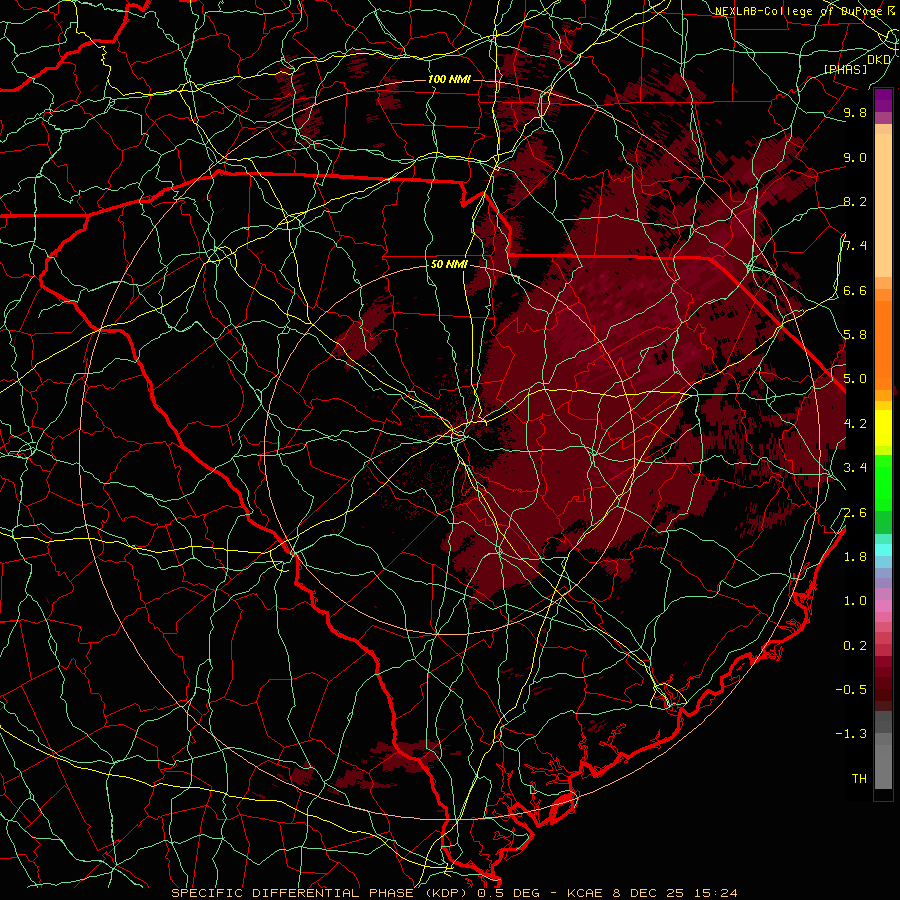Image resolution: width=900 pixels, height=900 pixels.
Task: Click the -0.5 value on the color scale
Action: 851,690
